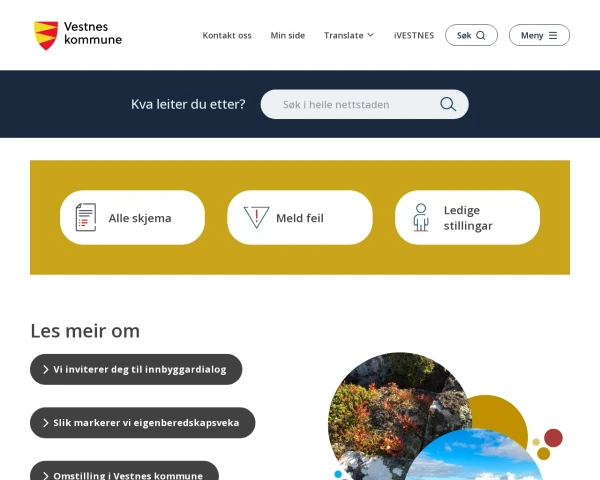Image resolution: width=600 pixels, height=480 pixels.
Task: Click the chevron icon before Vi inviterer deg til innbyggardialog
Action: click(46, 369)
